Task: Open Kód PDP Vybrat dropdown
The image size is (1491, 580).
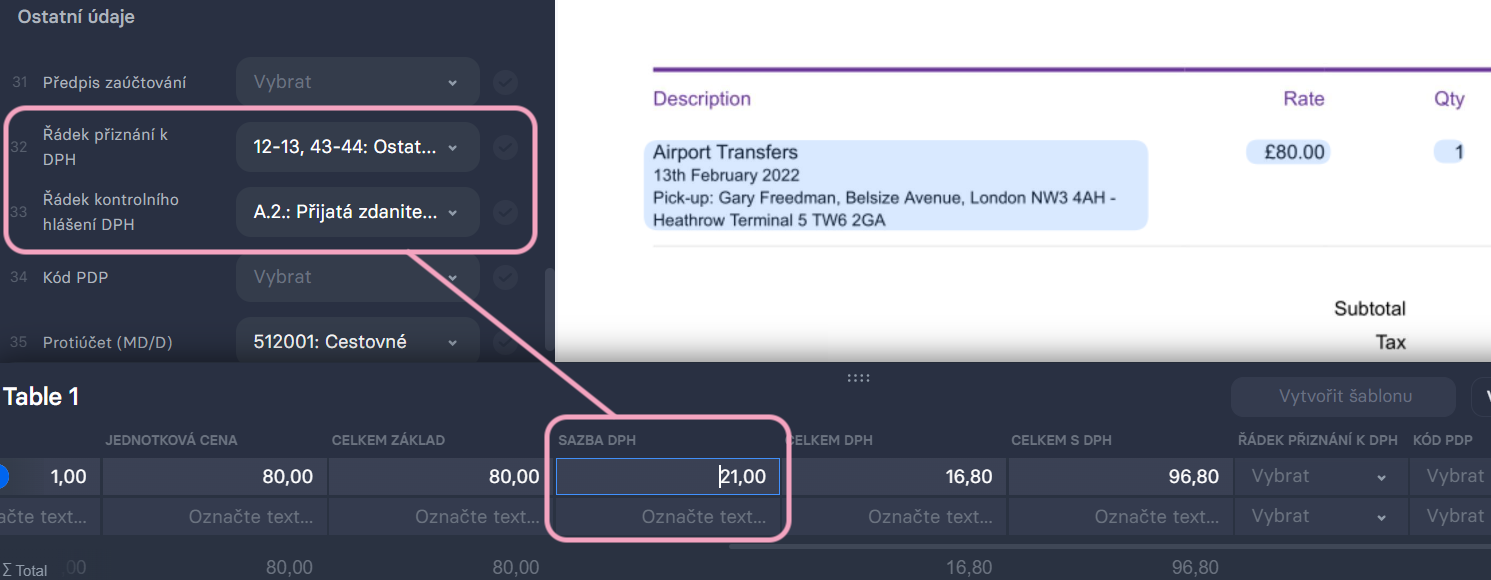Action: (x=357, y=277)
